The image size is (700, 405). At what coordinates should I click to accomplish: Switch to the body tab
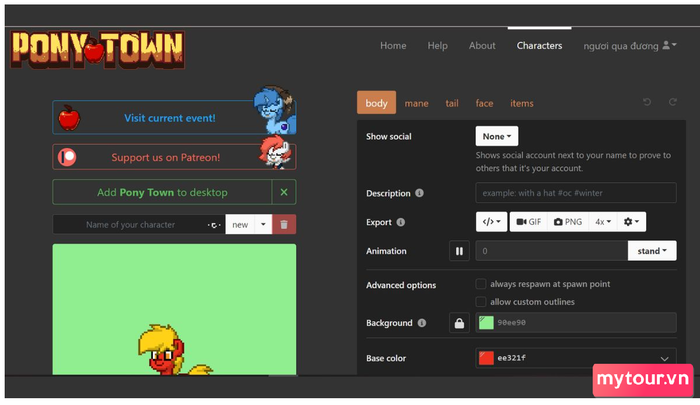click(x=376, y=103)
